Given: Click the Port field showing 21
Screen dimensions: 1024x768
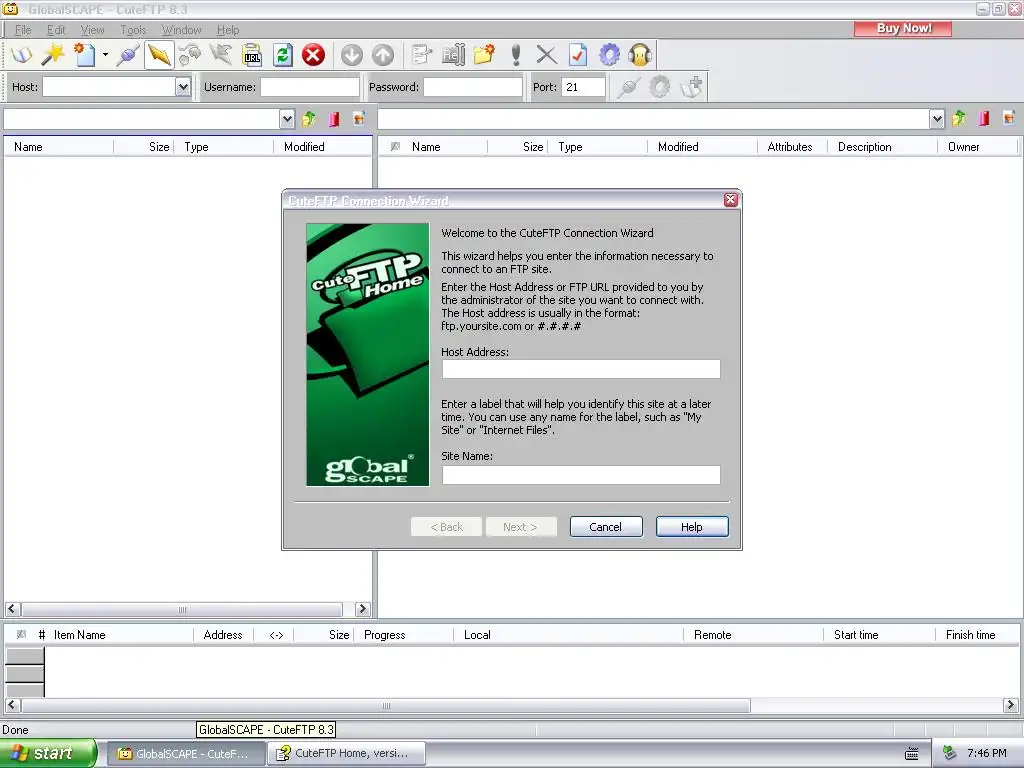Looking at the screenshot, I should point(583,87).
